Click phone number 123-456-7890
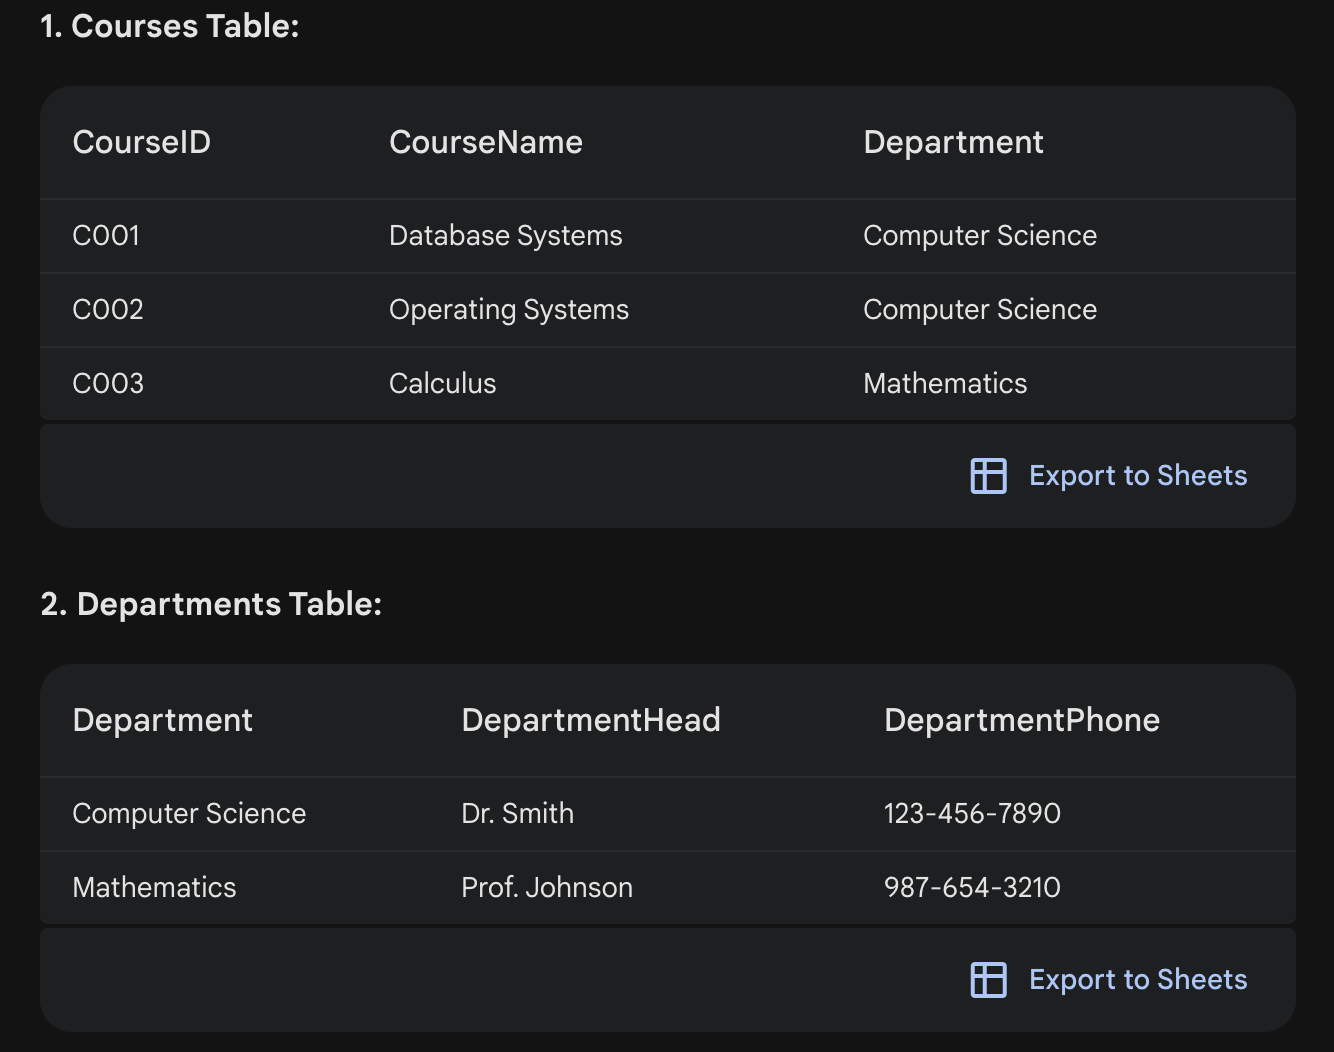 (x=971, y=814)
